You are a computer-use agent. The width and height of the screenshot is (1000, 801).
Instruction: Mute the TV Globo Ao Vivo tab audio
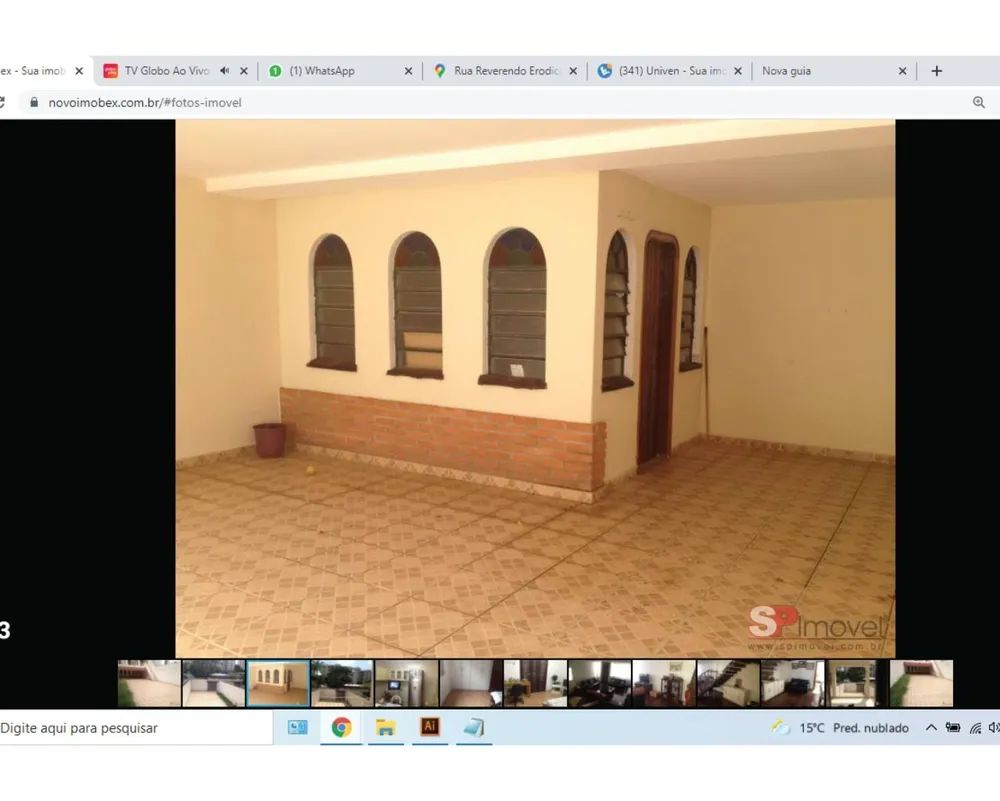click(224, 71)
